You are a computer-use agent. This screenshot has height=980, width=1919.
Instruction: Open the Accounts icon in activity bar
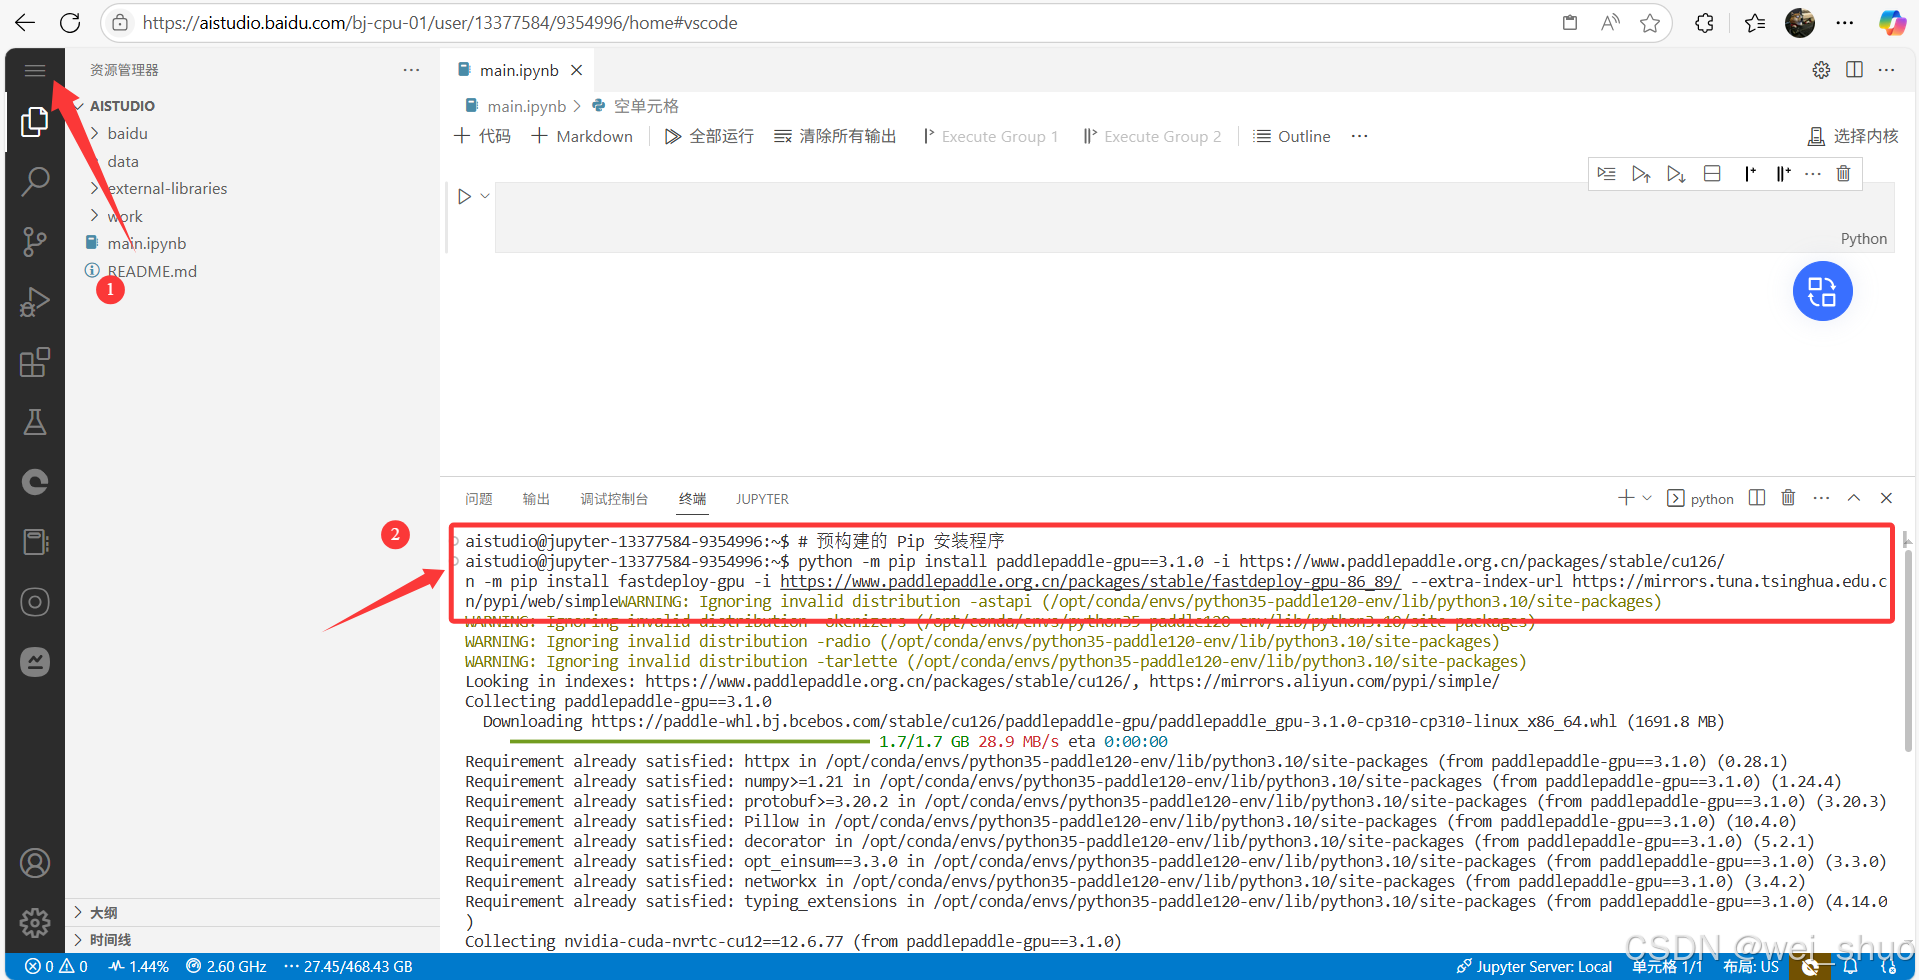point(35,863)
